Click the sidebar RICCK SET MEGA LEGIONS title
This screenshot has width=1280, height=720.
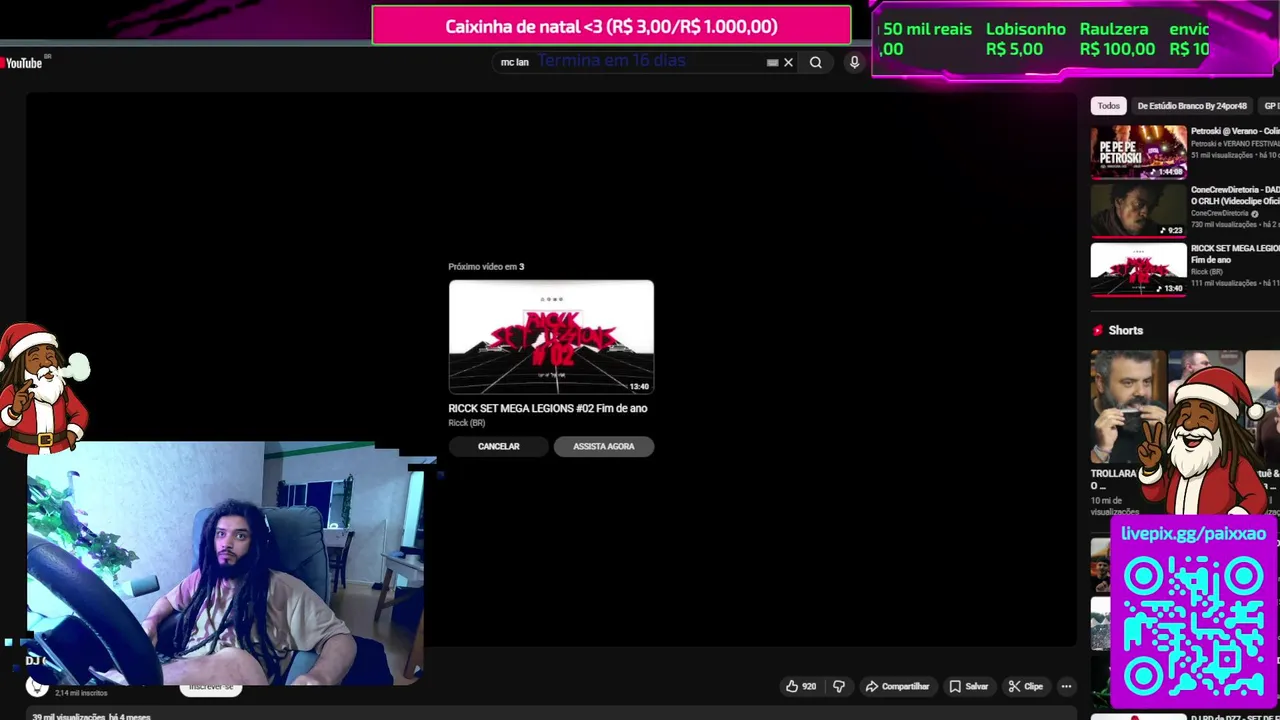1235,254
